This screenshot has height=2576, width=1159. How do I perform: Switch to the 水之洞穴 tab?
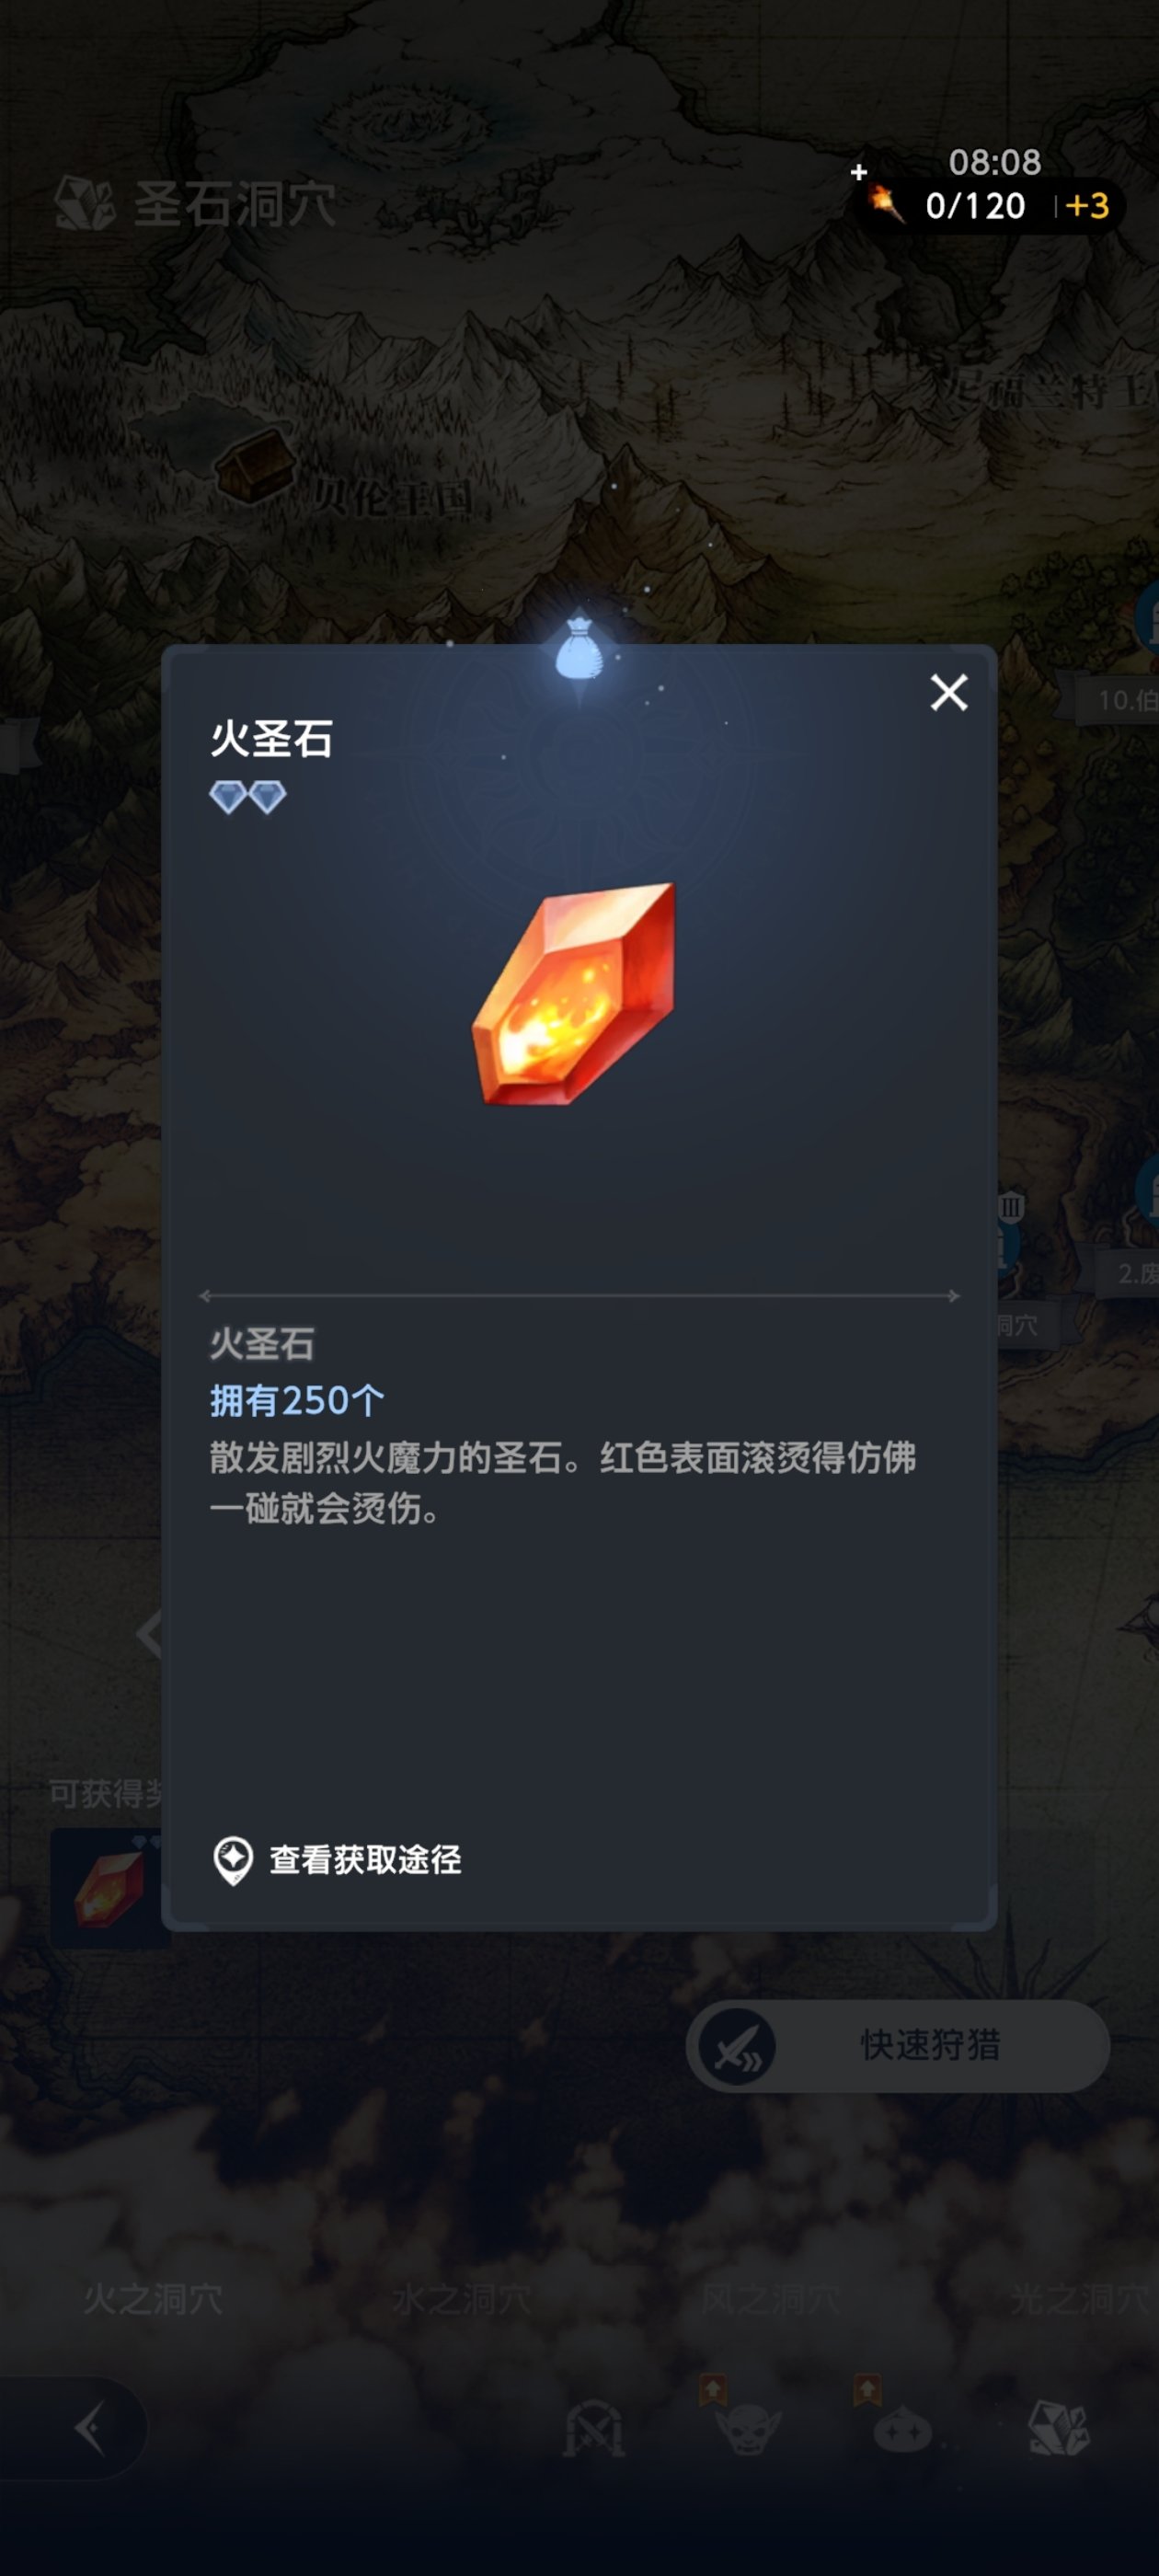point(462,2298)
